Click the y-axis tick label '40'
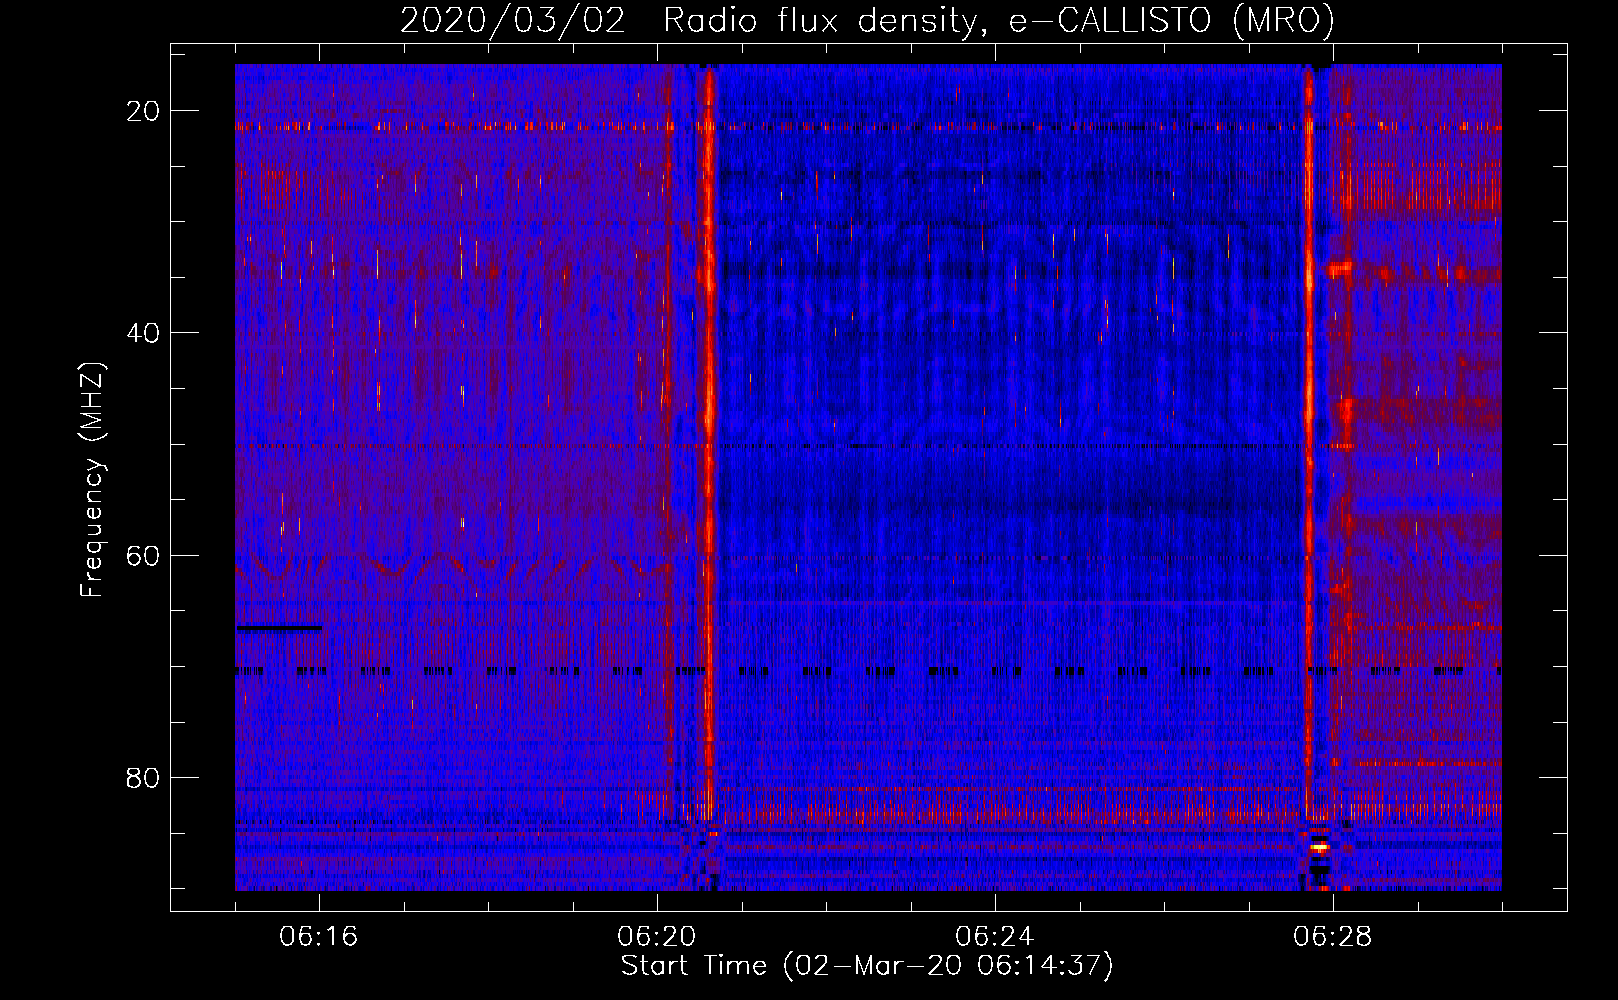Viewport: 1618px width, 1000px height. 143,333
